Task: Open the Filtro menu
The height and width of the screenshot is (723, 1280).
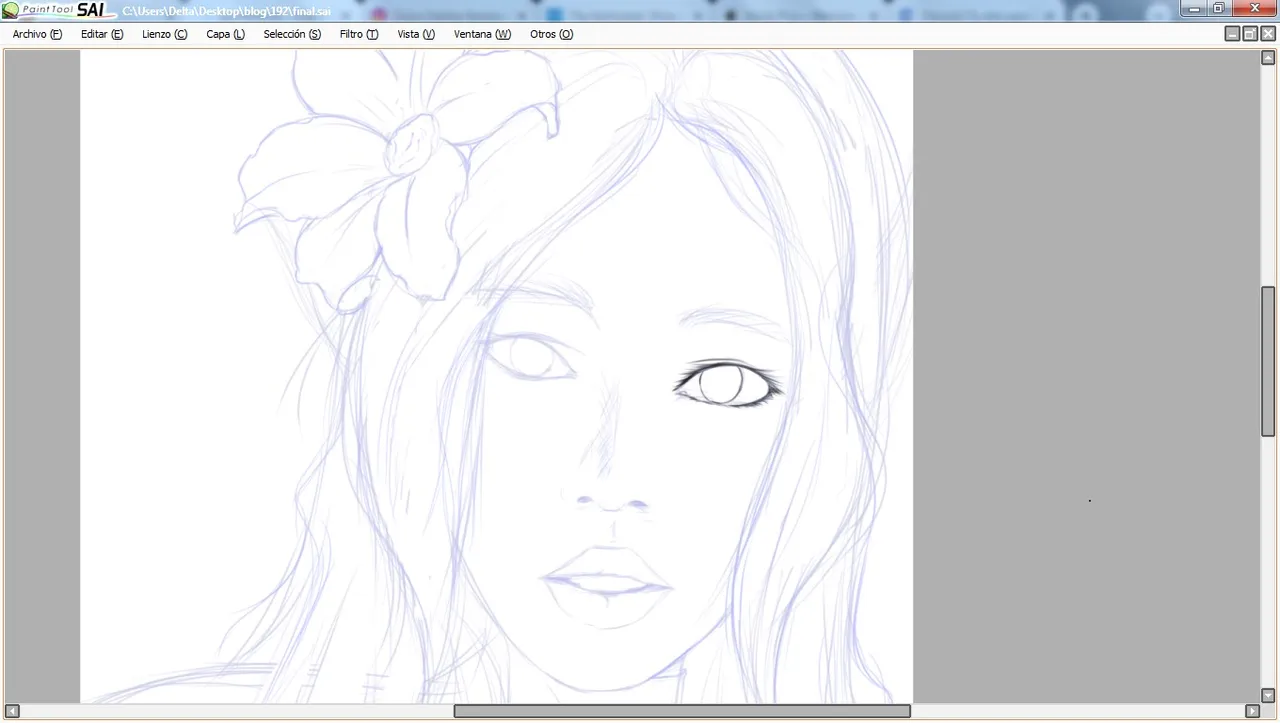Action: [x=358, y=34]
